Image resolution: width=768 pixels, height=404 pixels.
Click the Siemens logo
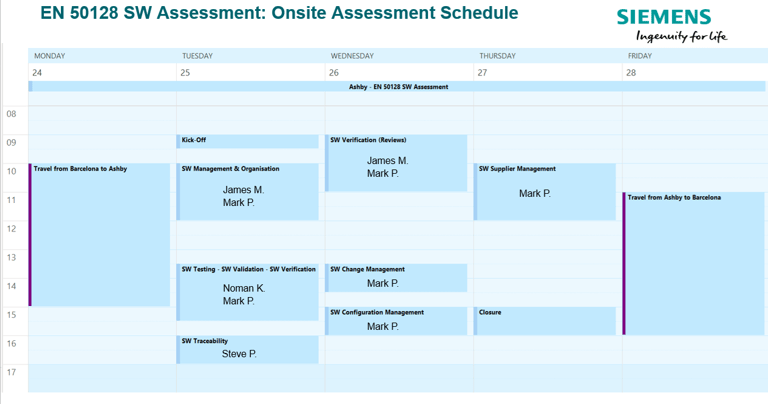[672, 25]
